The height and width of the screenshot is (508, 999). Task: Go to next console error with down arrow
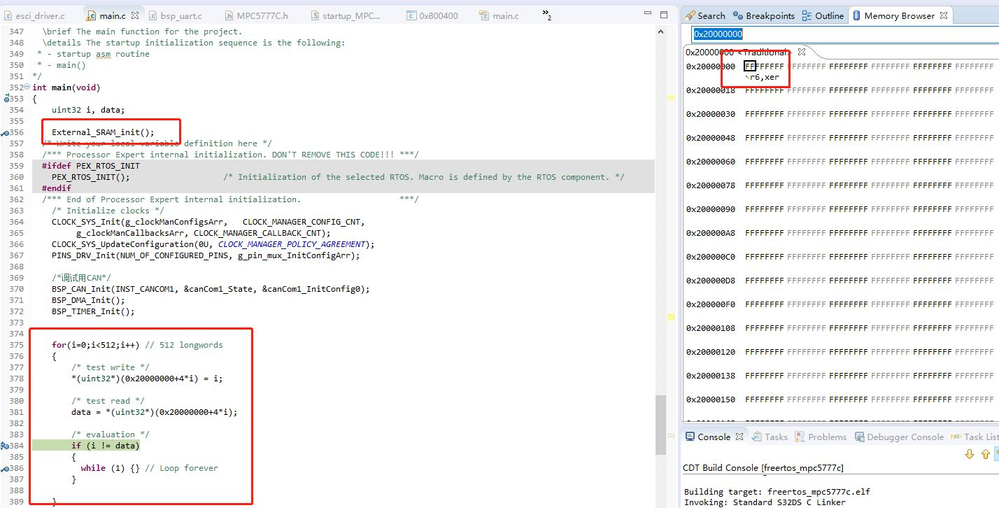coord(970,454)
